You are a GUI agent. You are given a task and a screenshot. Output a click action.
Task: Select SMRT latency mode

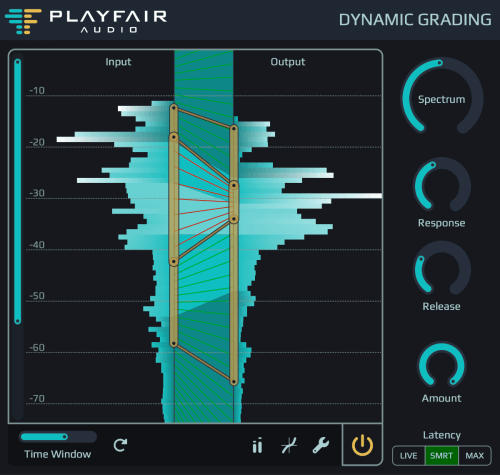(x=441, y=456)
